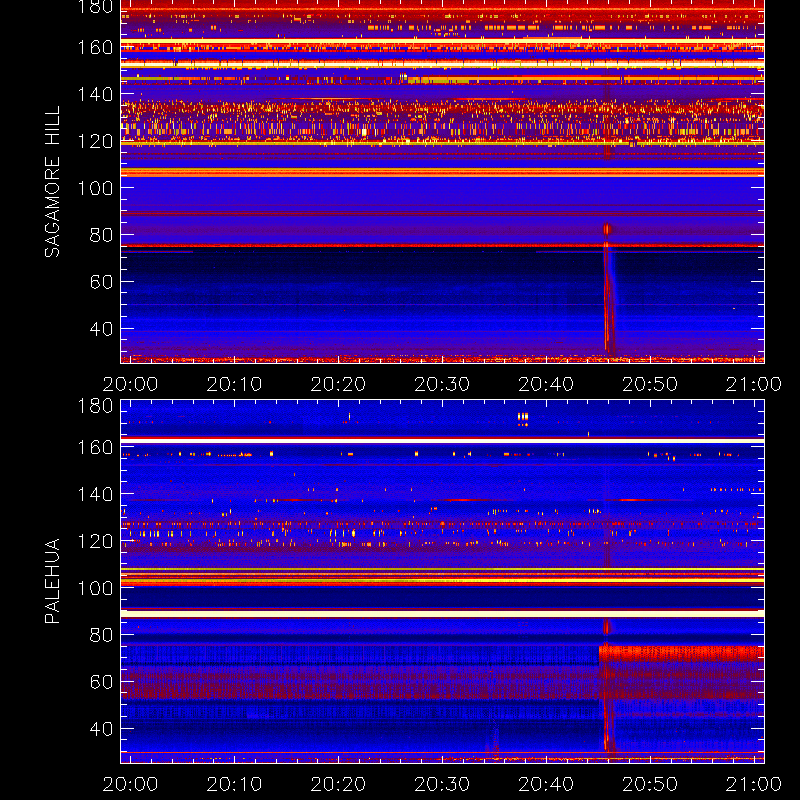Click 20:00 time label under Palehua plot
The width and height of the screenshot is (800, 800).
[130, 784]
